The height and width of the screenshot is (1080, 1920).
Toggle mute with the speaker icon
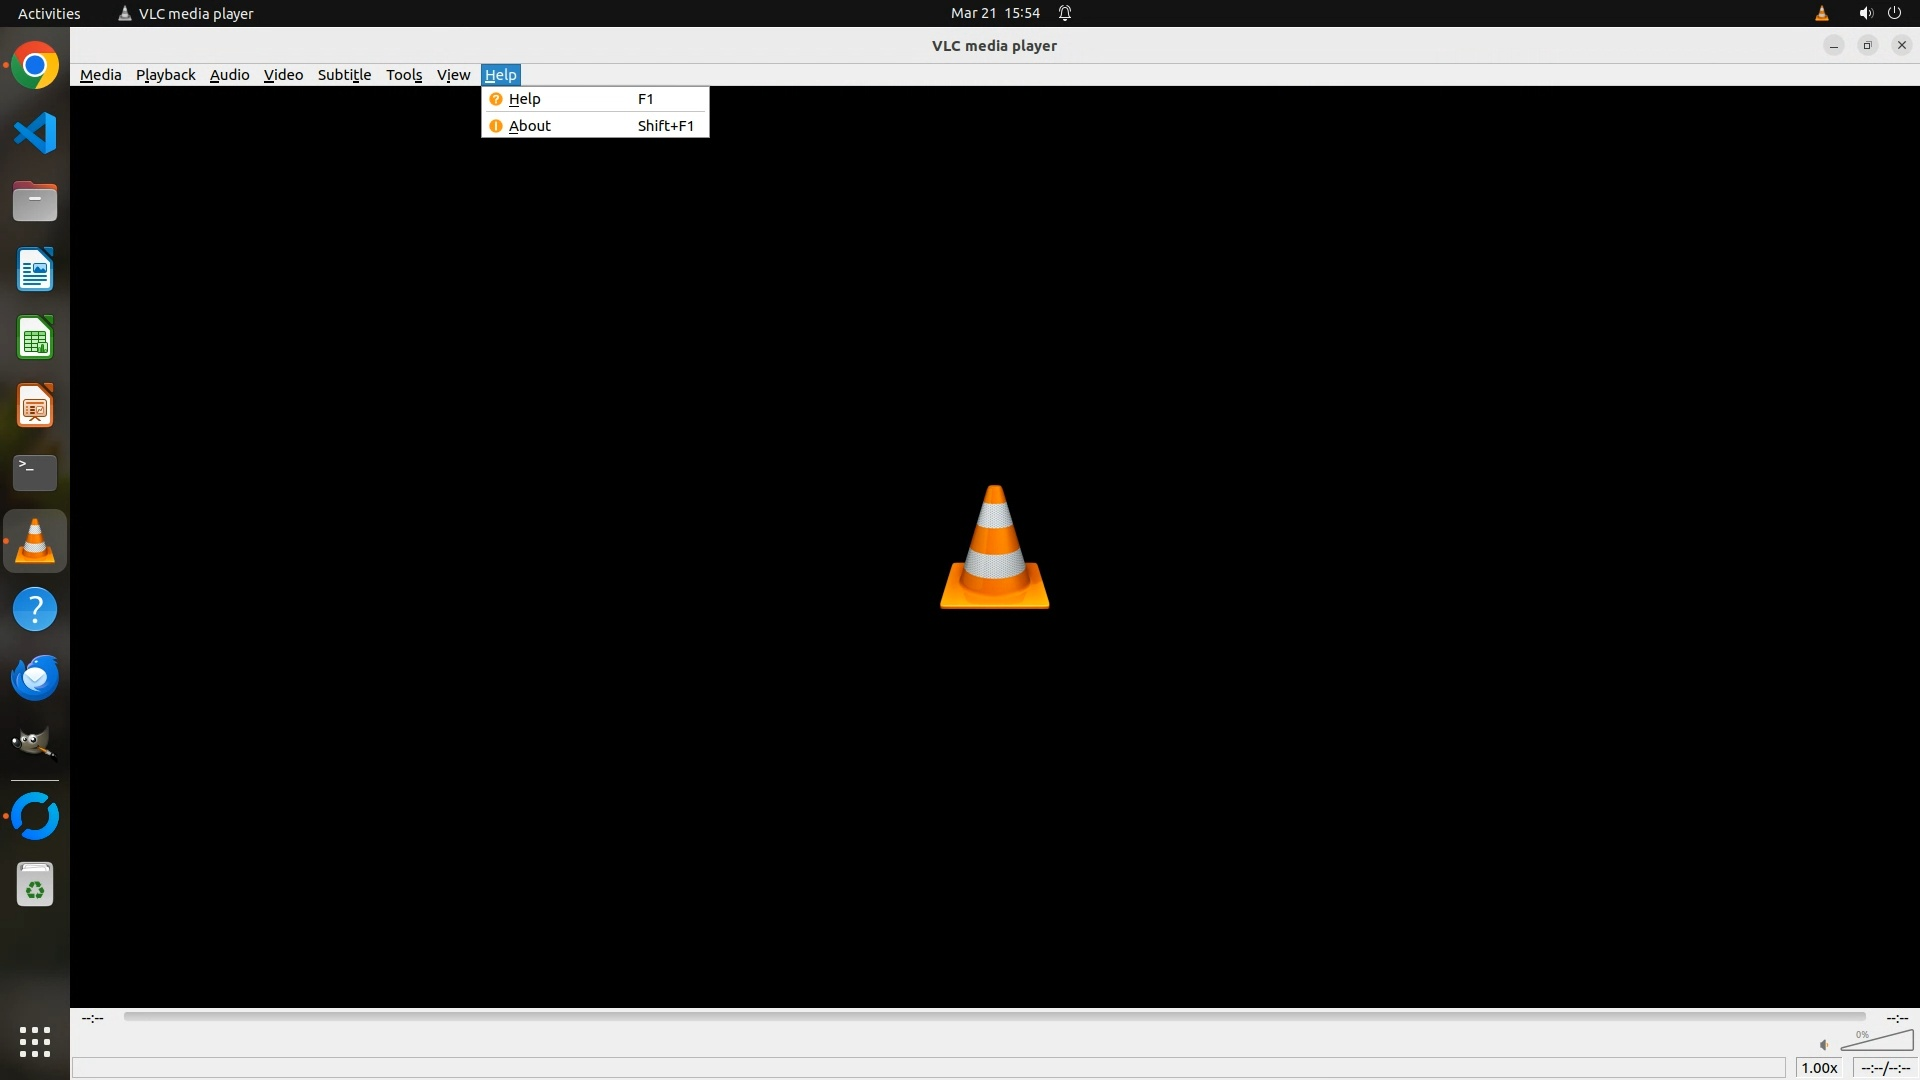tap(1823, 1045)
